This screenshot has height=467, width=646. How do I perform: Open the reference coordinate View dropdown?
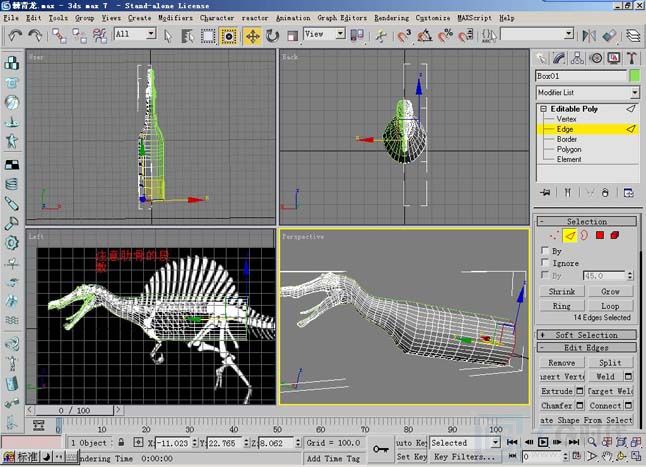(x=340, y=33)
